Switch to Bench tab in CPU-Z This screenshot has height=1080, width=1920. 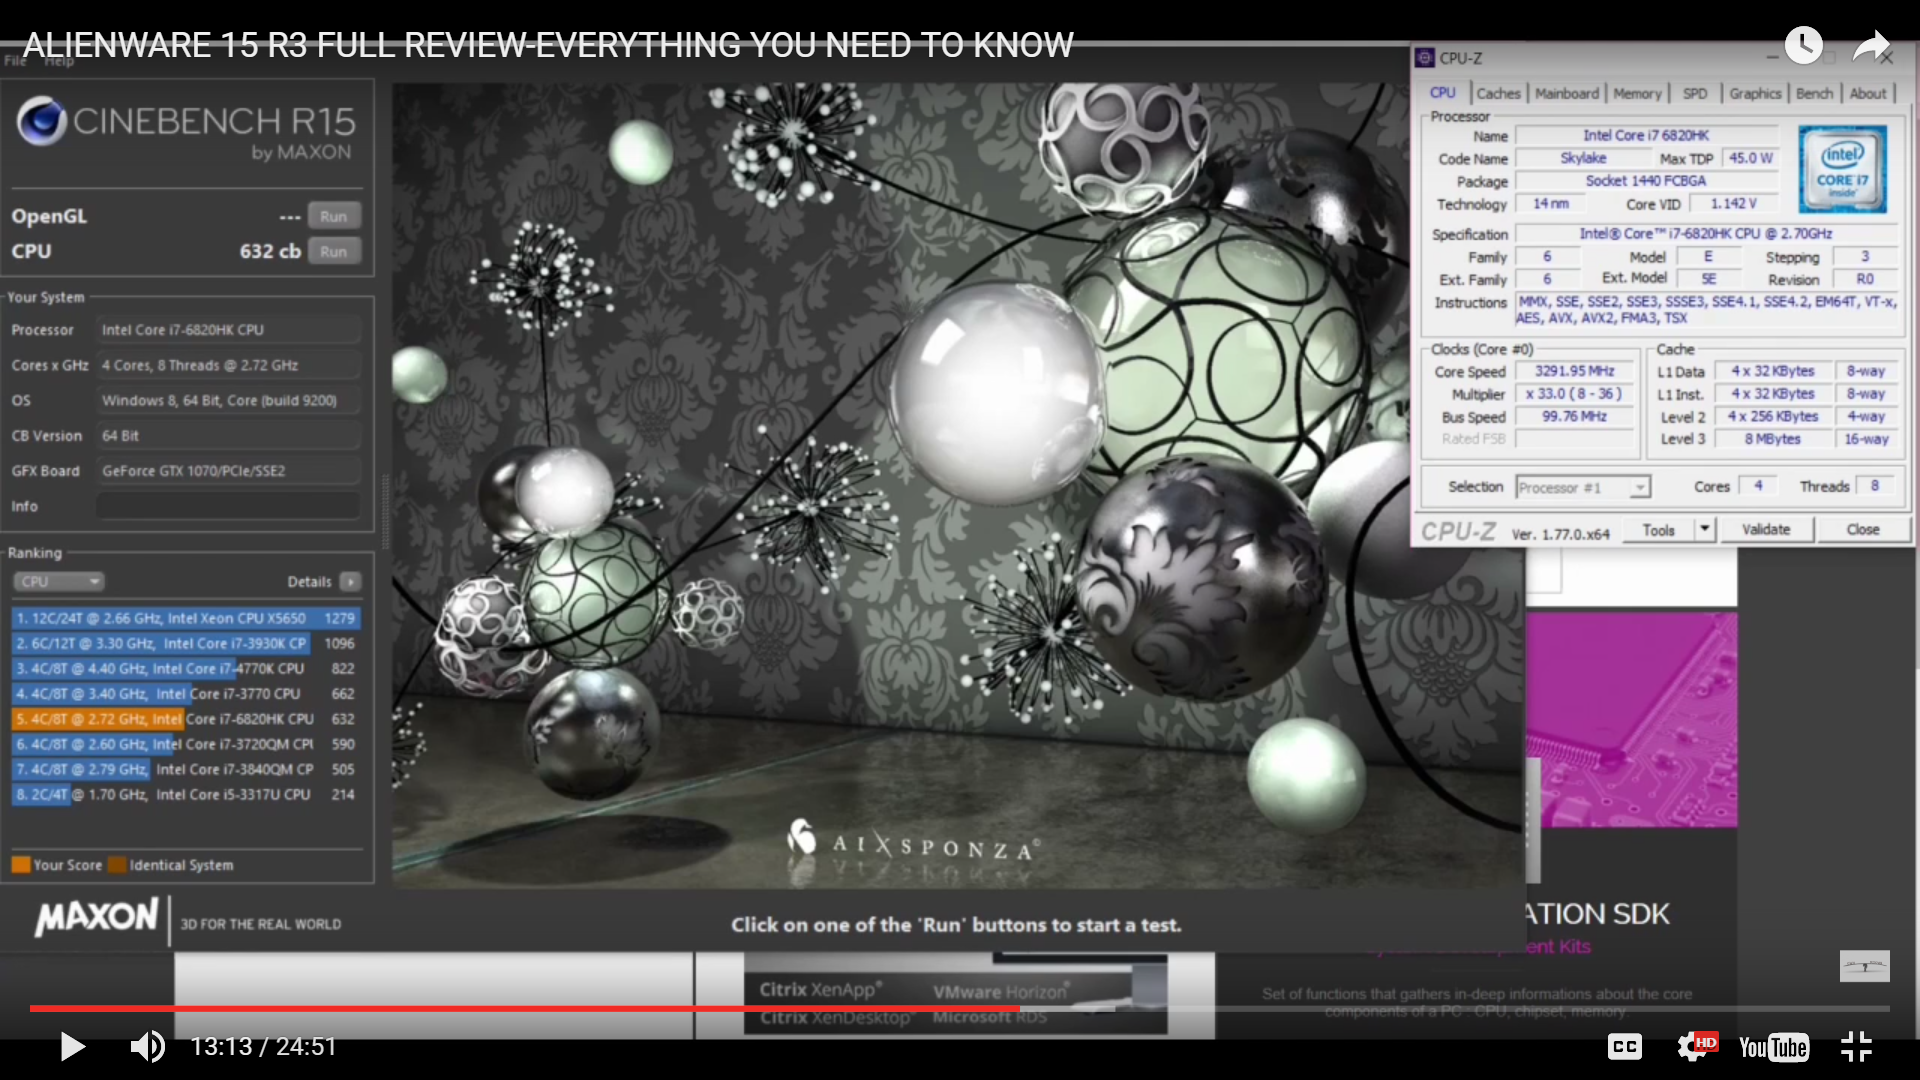coord(1814,93)
